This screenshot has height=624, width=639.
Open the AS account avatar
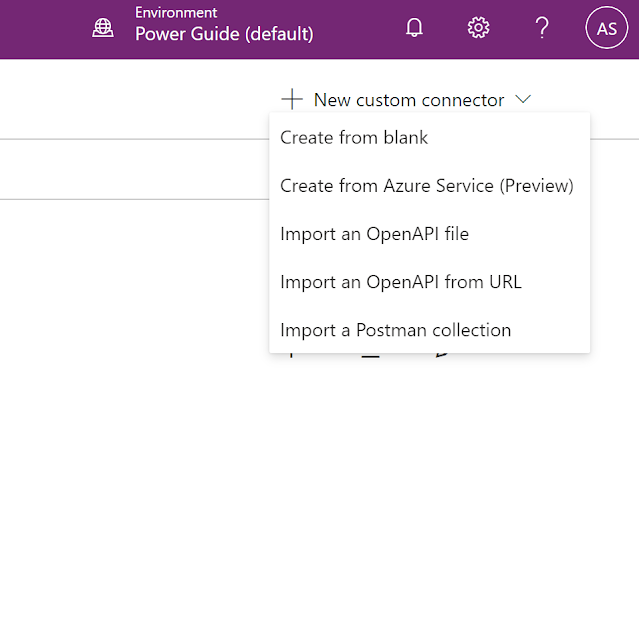click(x=606, y=28)
